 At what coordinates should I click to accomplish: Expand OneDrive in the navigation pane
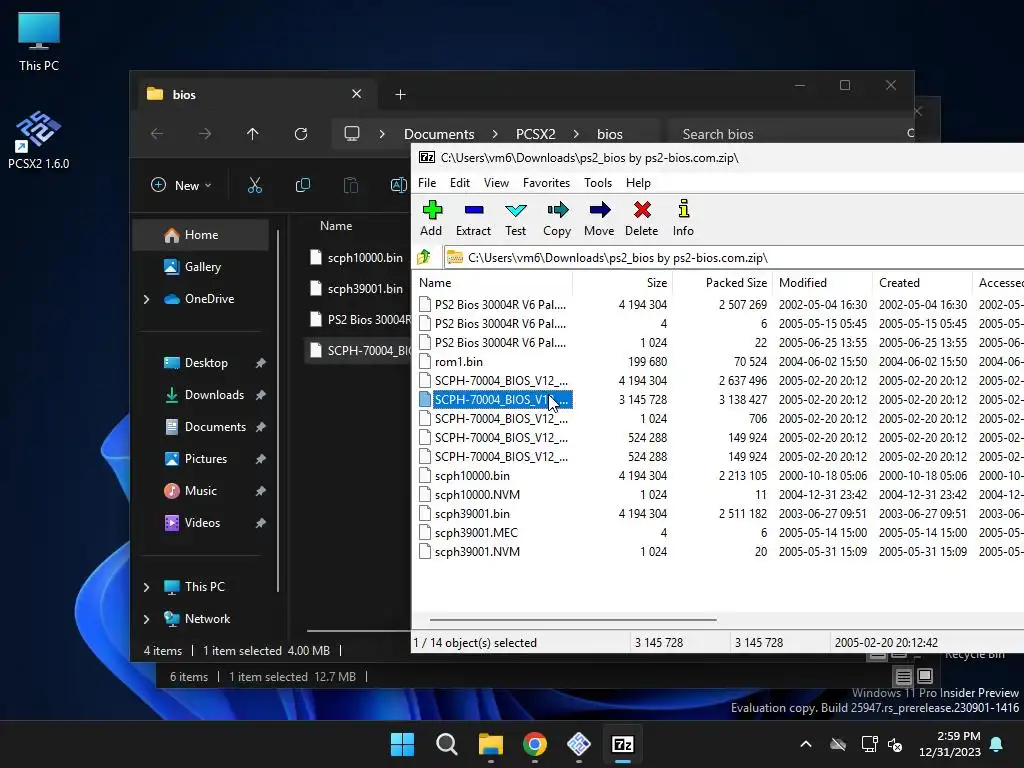146,299
